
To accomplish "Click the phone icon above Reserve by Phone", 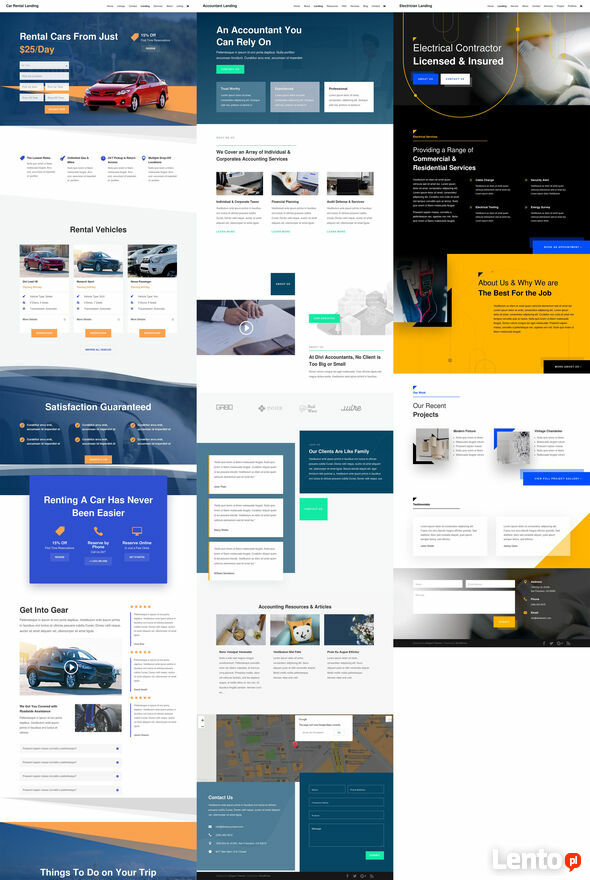I will (98, 531).
